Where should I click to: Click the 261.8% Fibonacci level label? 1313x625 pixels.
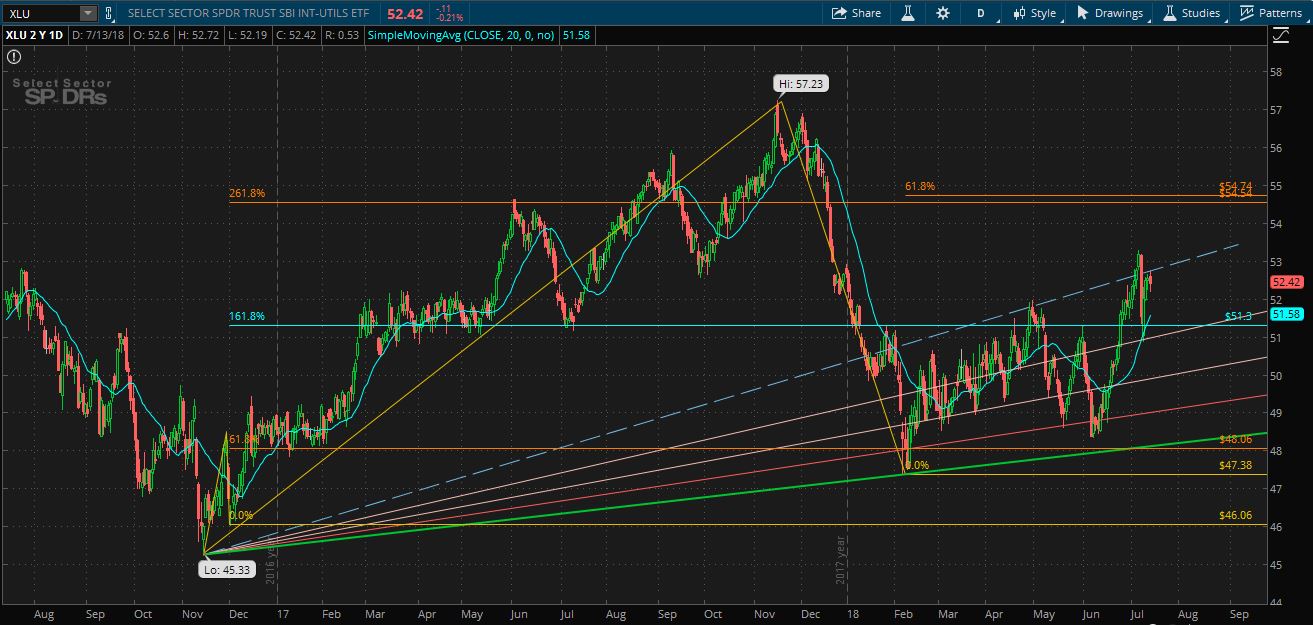248,194
